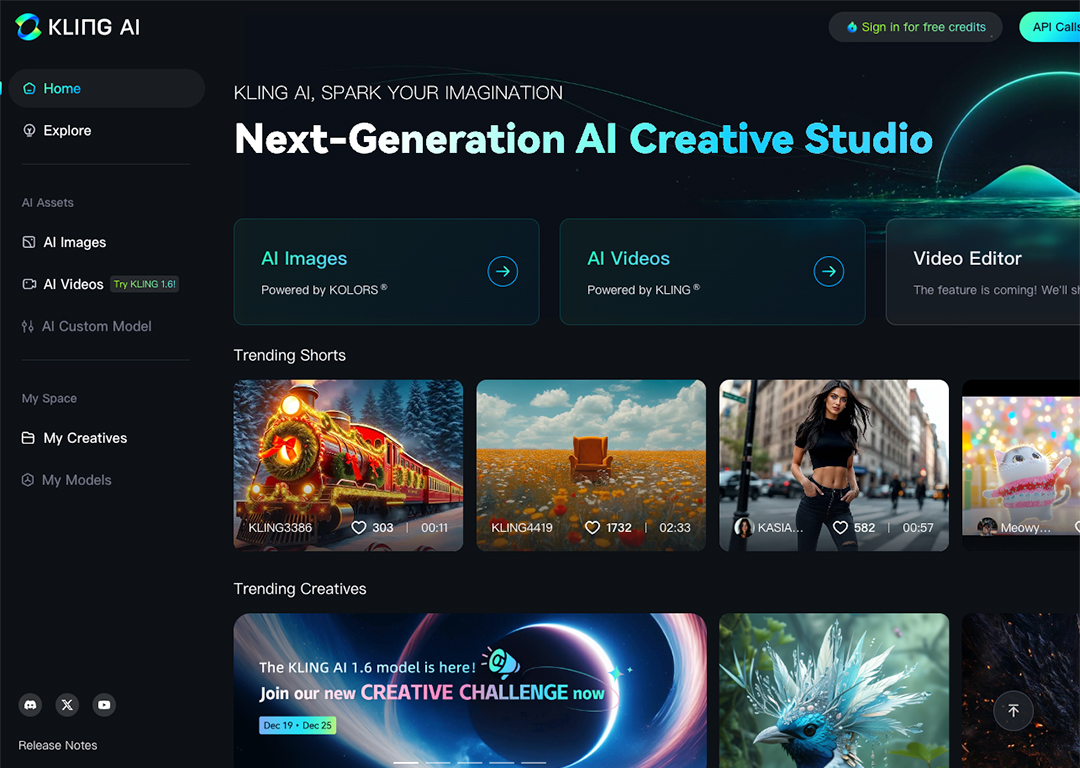The width and height of the screenshot is (1080, 768).
Task: Click the AI Assets section label
Action: click(x=48, y=203)
